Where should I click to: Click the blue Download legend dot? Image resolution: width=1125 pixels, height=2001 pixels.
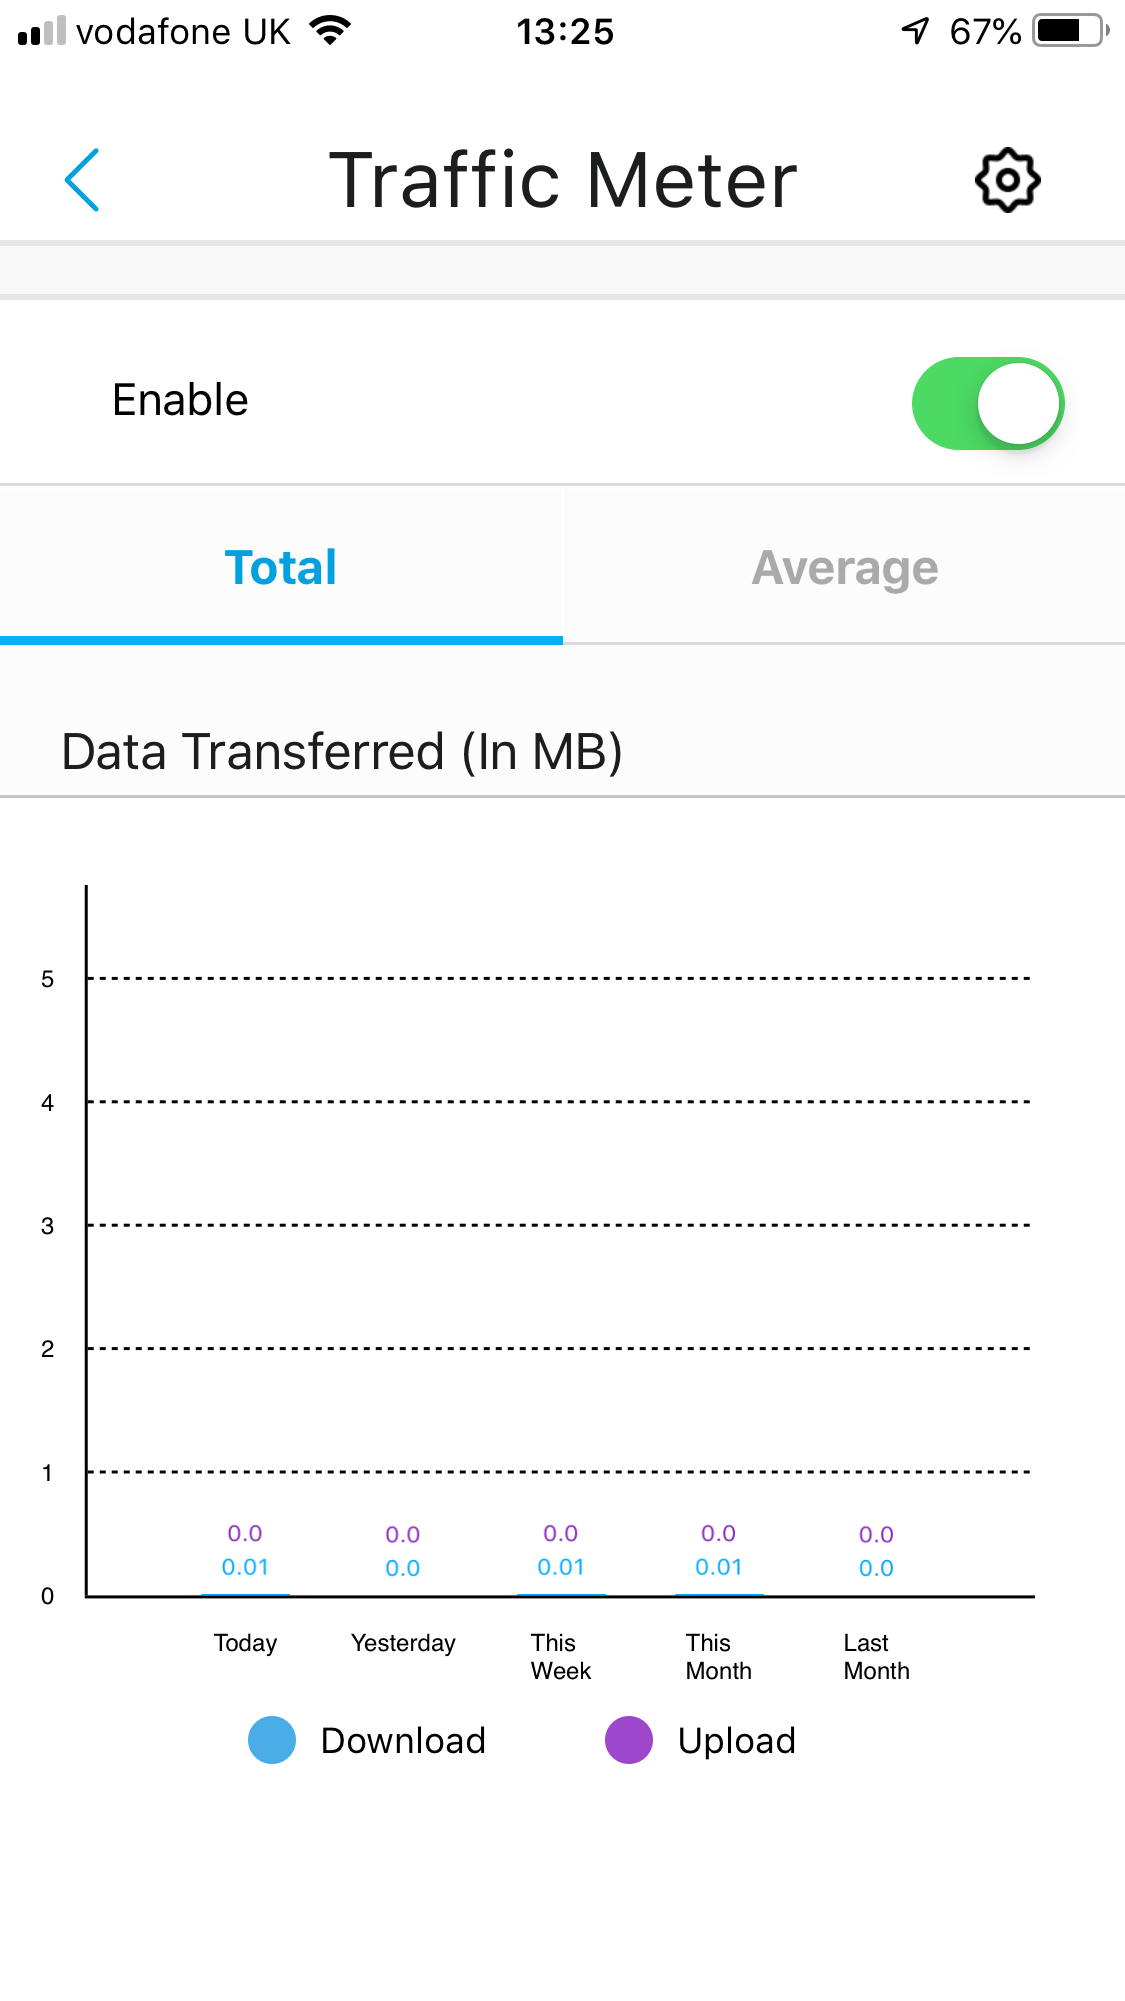click(x=272, y=1740)
